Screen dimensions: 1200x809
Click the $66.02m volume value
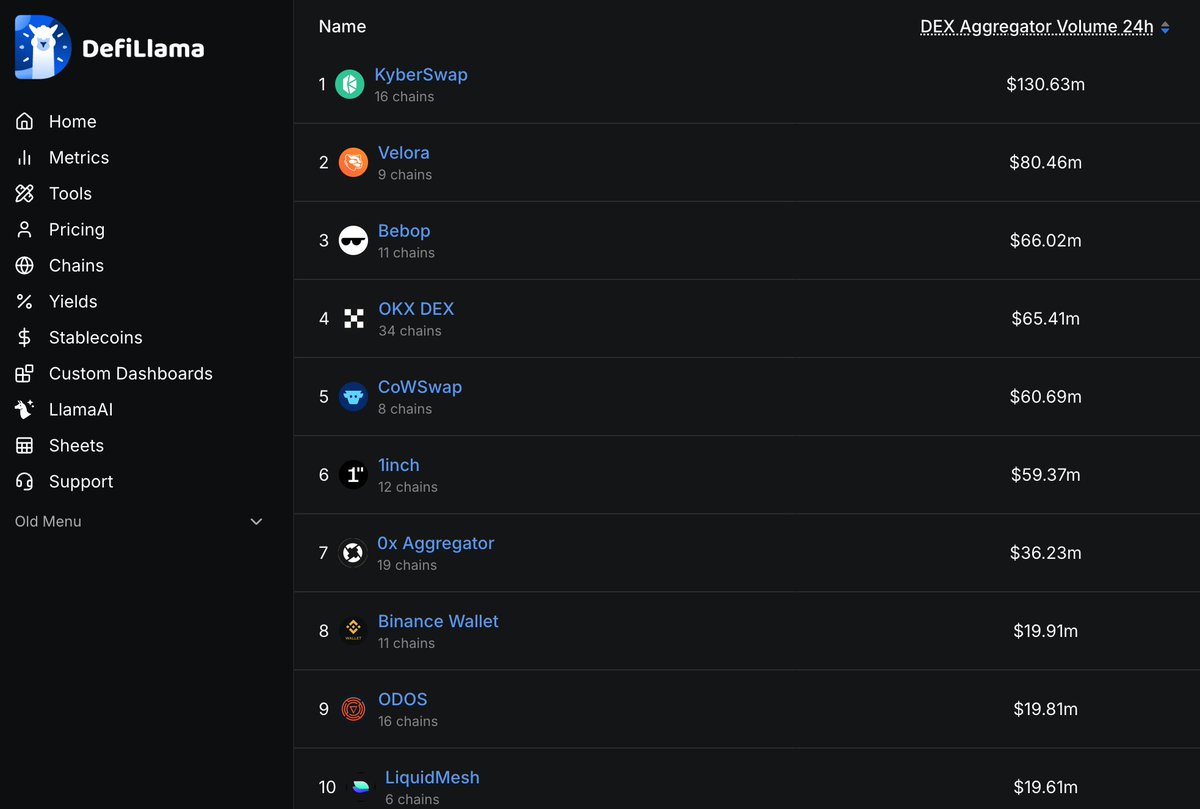(1046, 240)
